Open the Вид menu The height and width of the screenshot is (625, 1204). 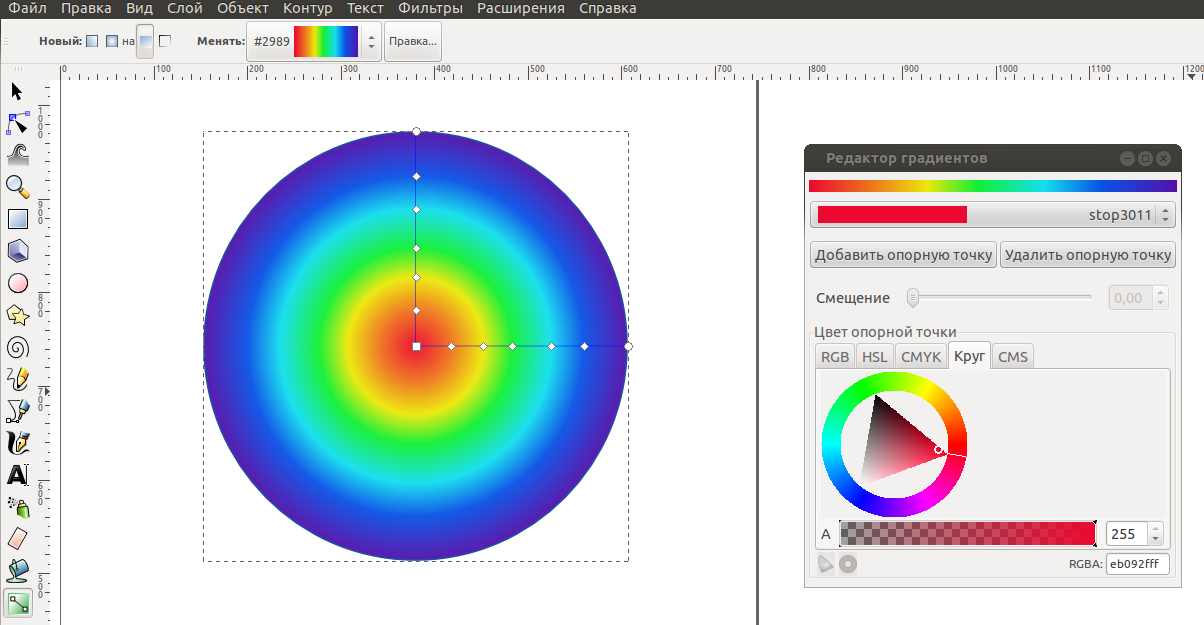coord(139,8)
